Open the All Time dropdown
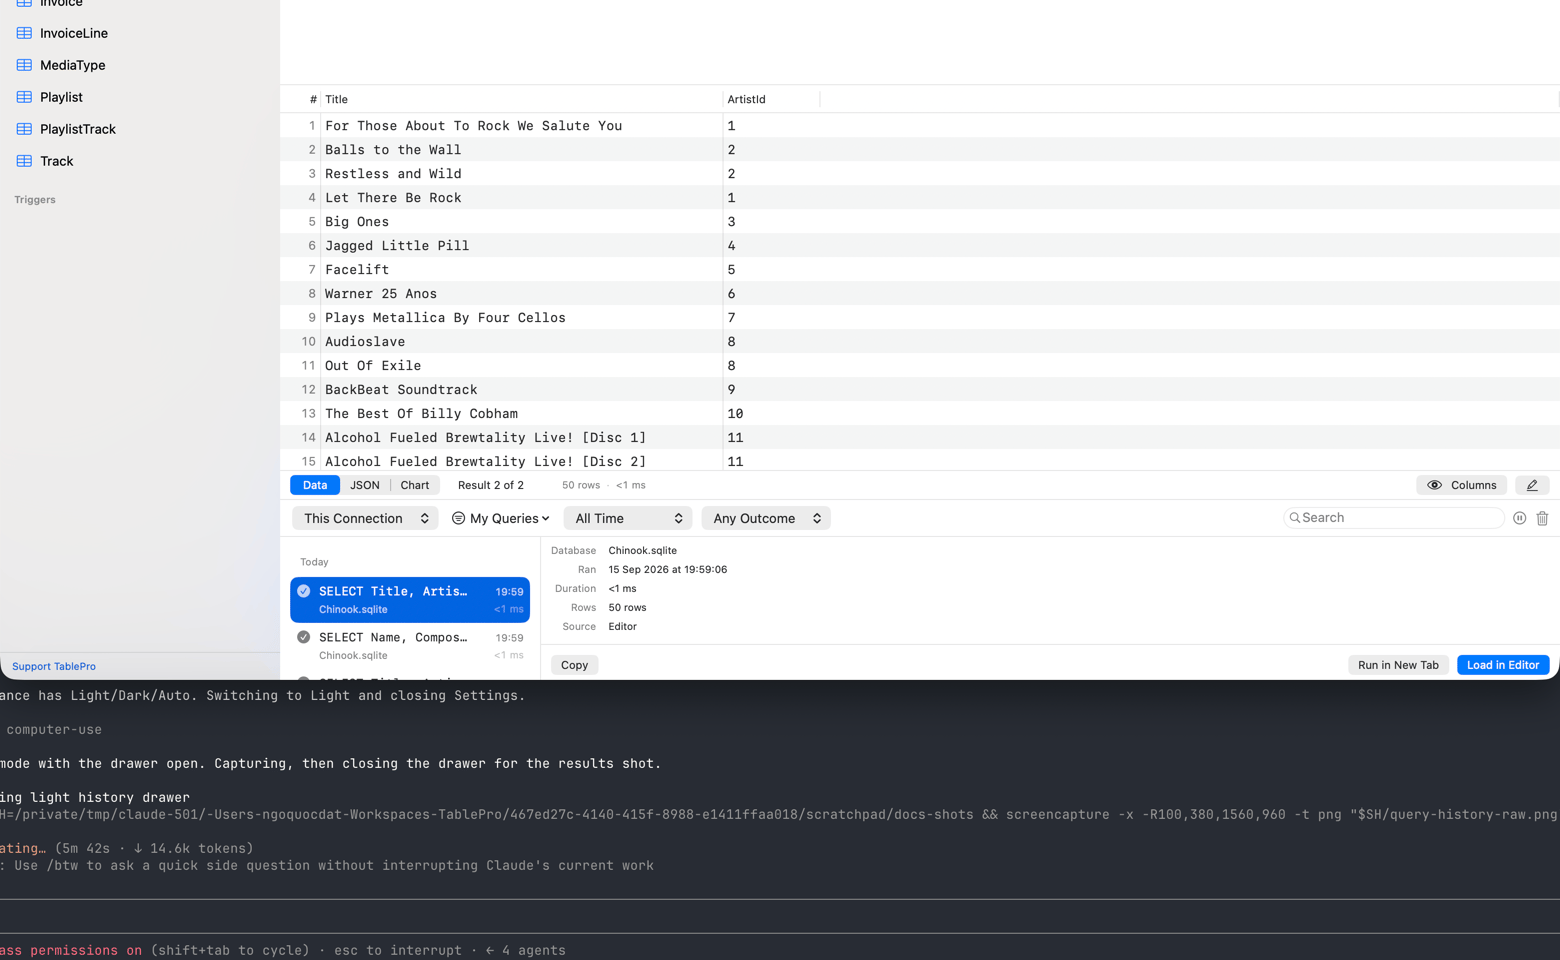This screenshot has height=960, width=1560. [x=628, y=518]
